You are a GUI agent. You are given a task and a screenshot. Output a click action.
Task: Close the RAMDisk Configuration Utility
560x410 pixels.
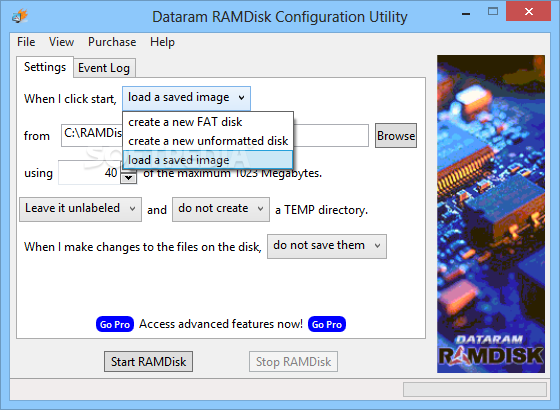coord(529,12)
